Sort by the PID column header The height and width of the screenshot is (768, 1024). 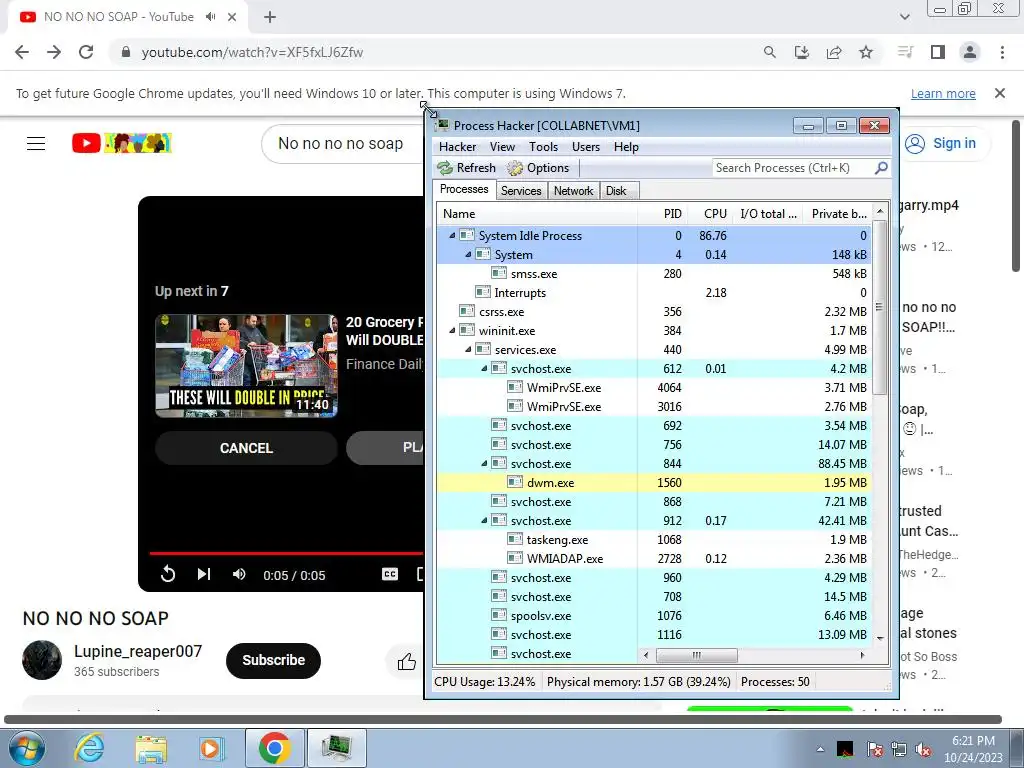663,214
